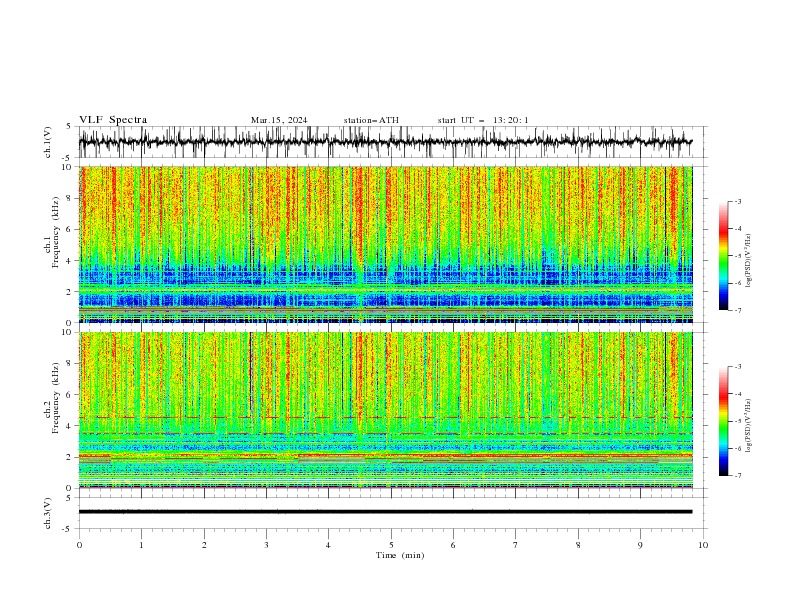The height and width of the screenshot is (612, 792).
Task: Click the '-5' label on ch.2 color bar
Action: (x=738, y=421)
